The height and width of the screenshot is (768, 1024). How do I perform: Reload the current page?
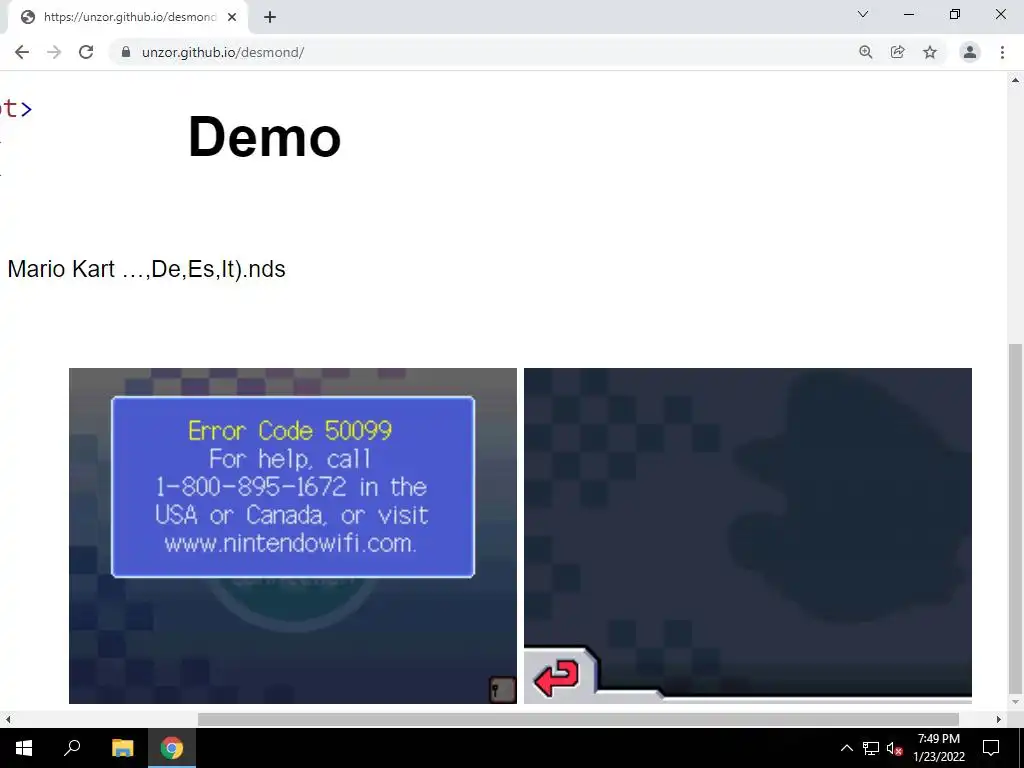point(86,52)
